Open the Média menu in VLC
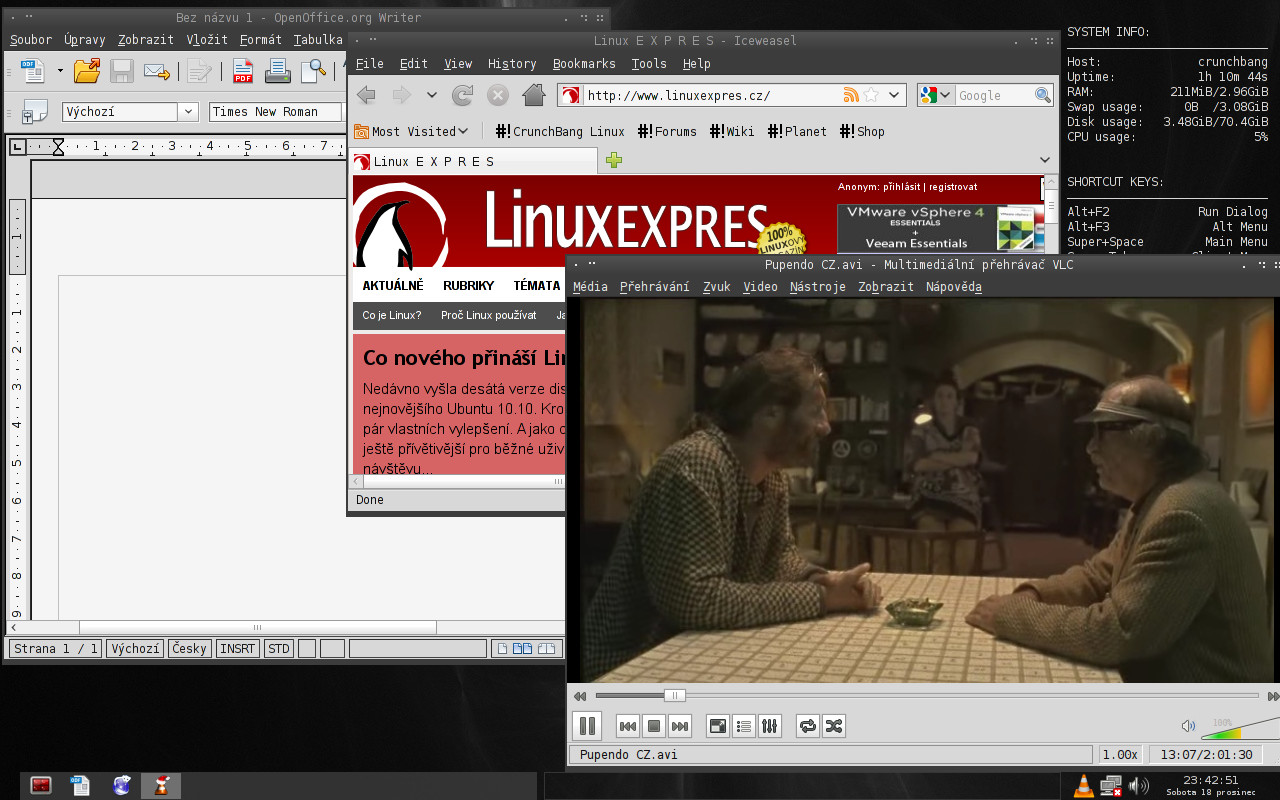1280x800 pixels. coord(590,286)
